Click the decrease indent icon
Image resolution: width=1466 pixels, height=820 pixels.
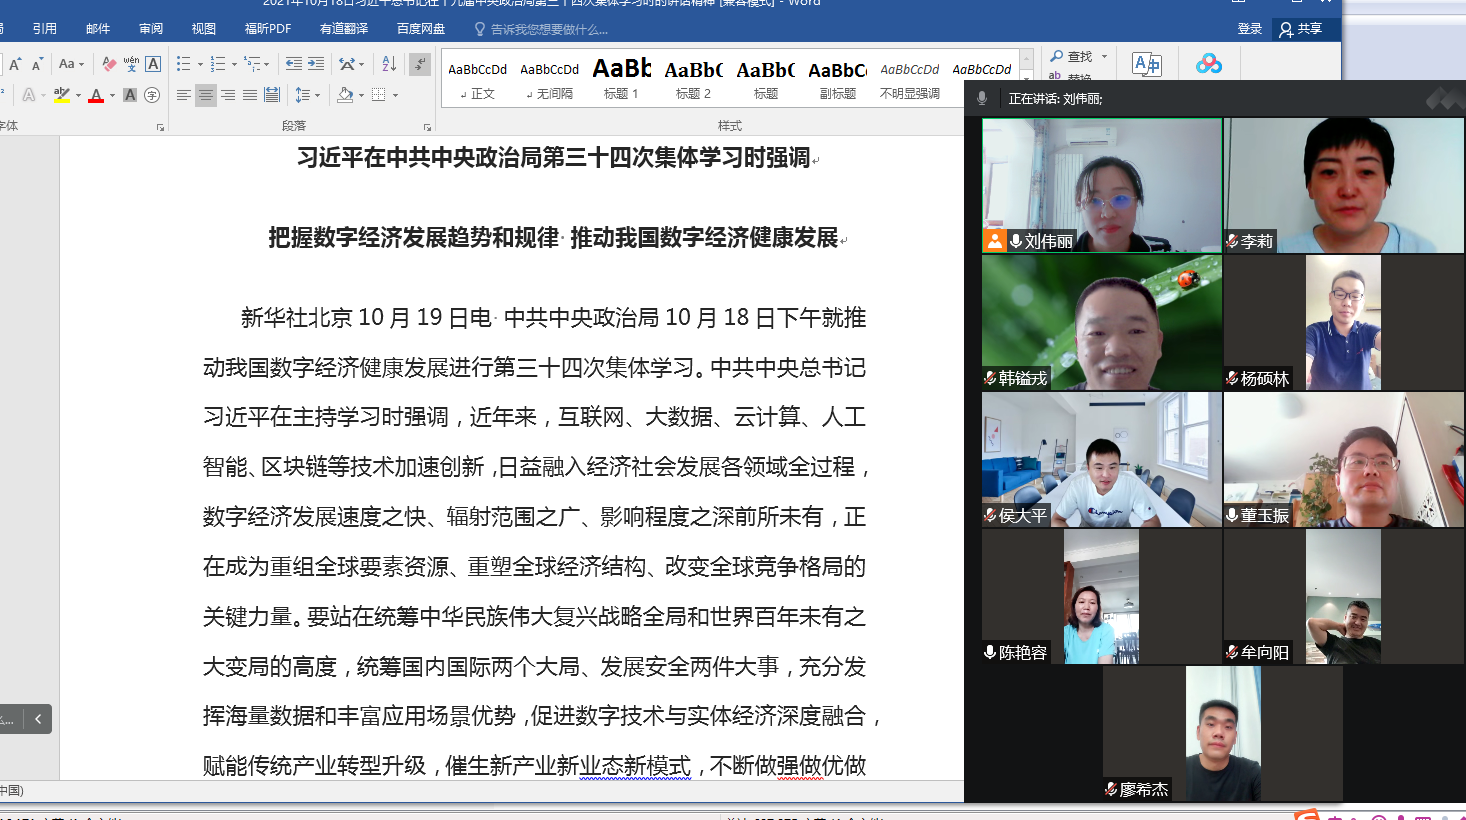pos(293,64)
